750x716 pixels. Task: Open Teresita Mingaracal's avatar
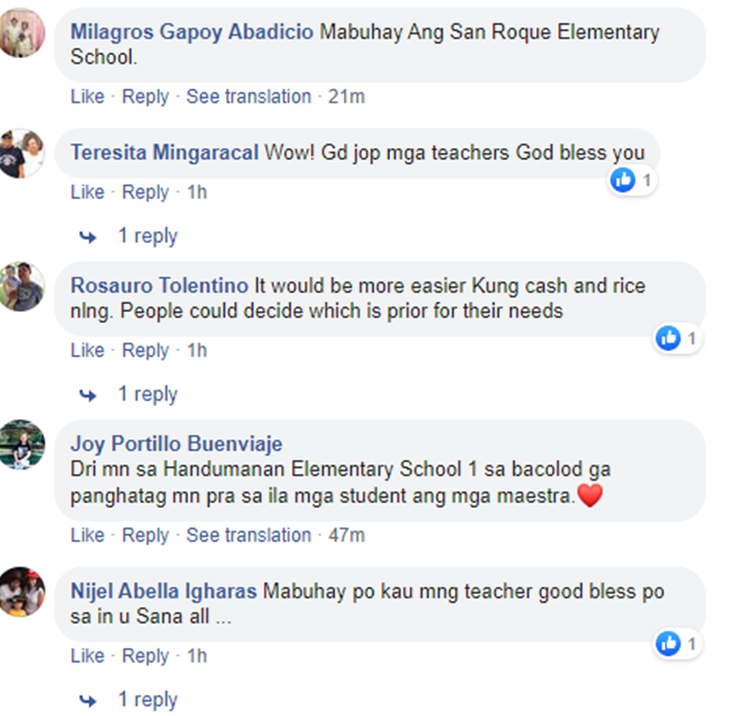coord(21,153)
